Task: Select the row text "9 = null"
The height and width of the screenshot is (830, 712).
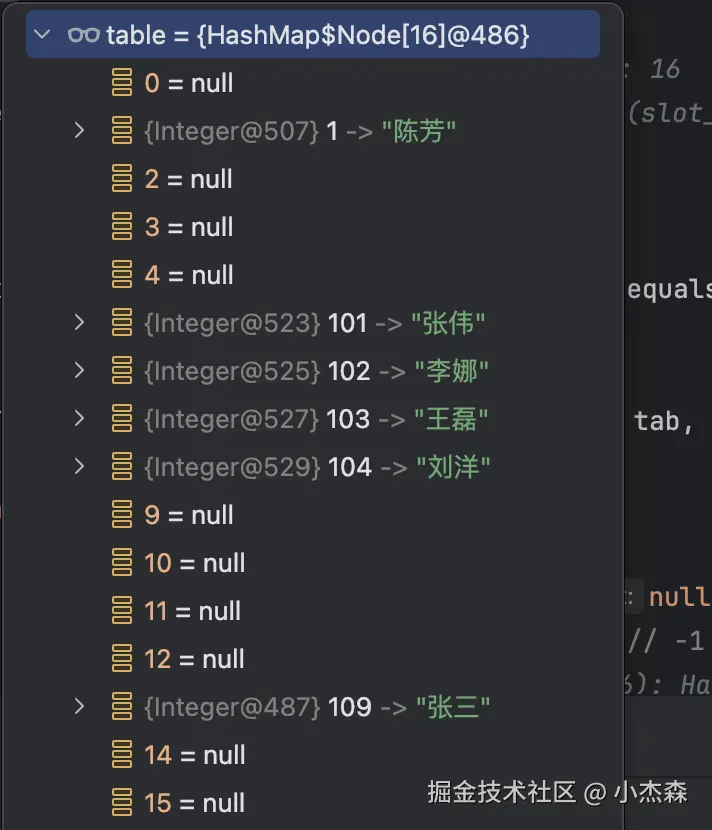Action: [188, 515]
